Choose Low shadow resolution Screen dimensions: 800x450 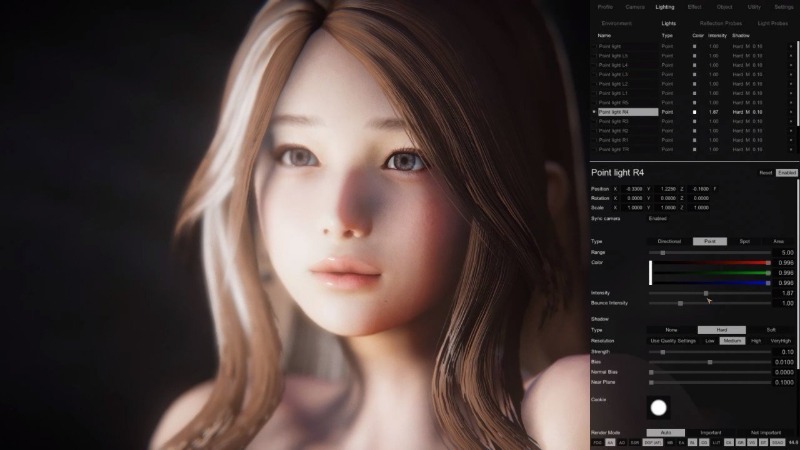[x=710, y=341]
